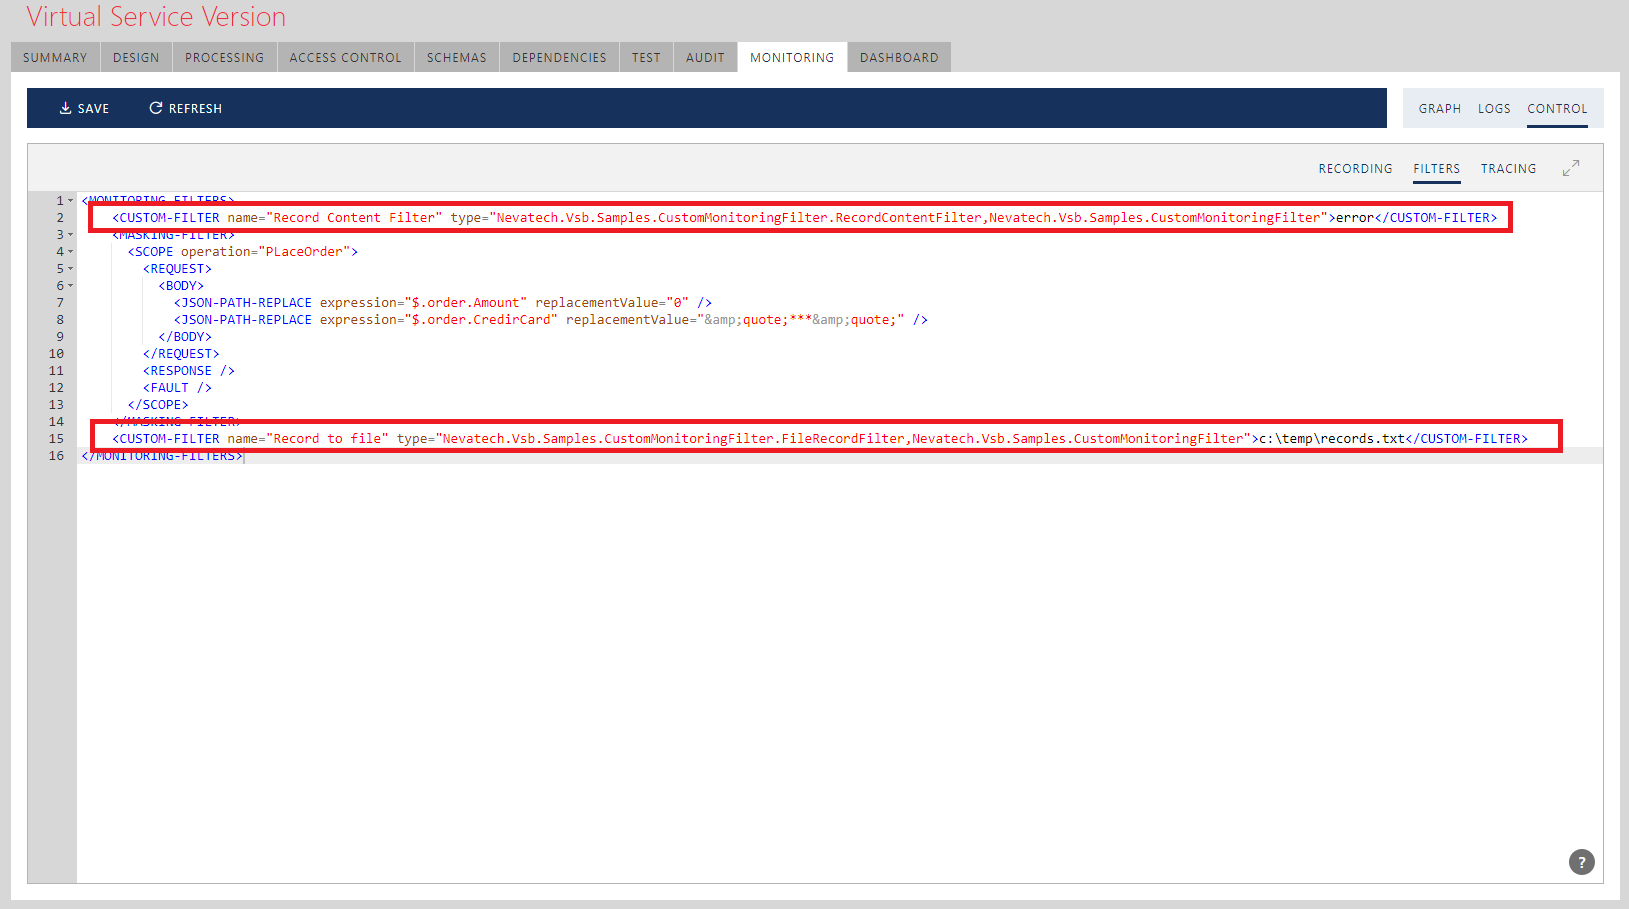Collapse the MONITORING-FILTERS fold arrow on line 1
The image size is (1629, 909).
click(70, 201)
